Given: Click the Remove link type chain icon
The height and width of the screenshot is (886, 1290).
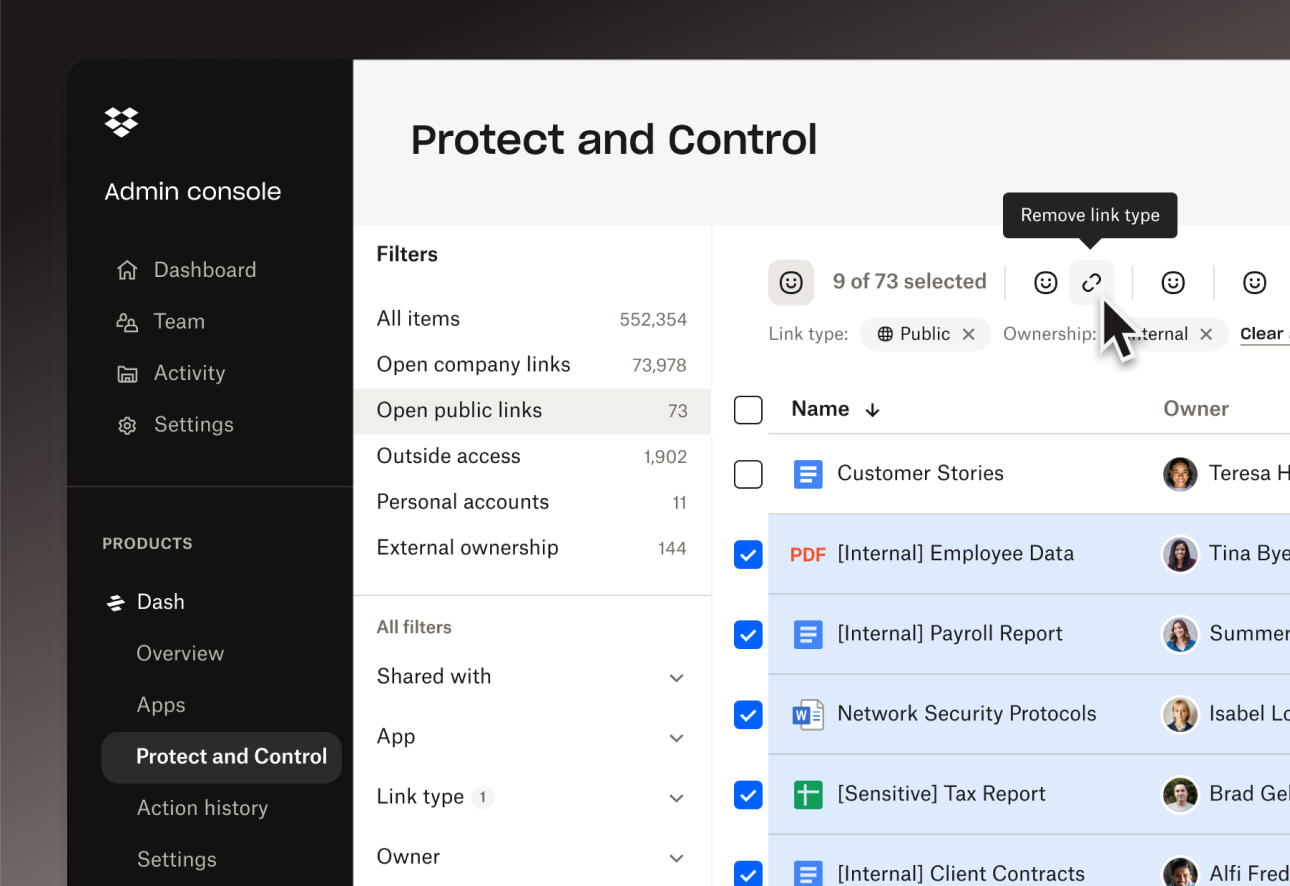Looking at the screenshot, I should point(1092,283).
